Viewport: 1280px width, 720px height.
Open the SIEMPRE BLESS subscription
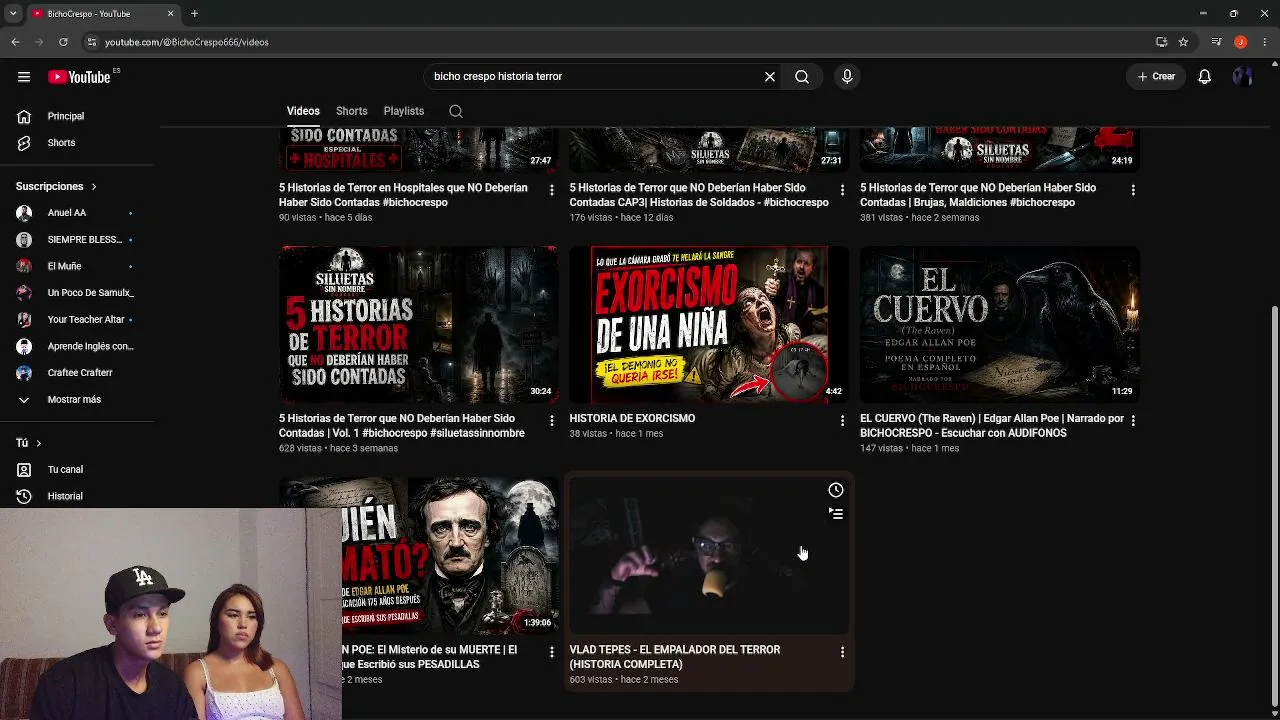[x=77, y=240]
